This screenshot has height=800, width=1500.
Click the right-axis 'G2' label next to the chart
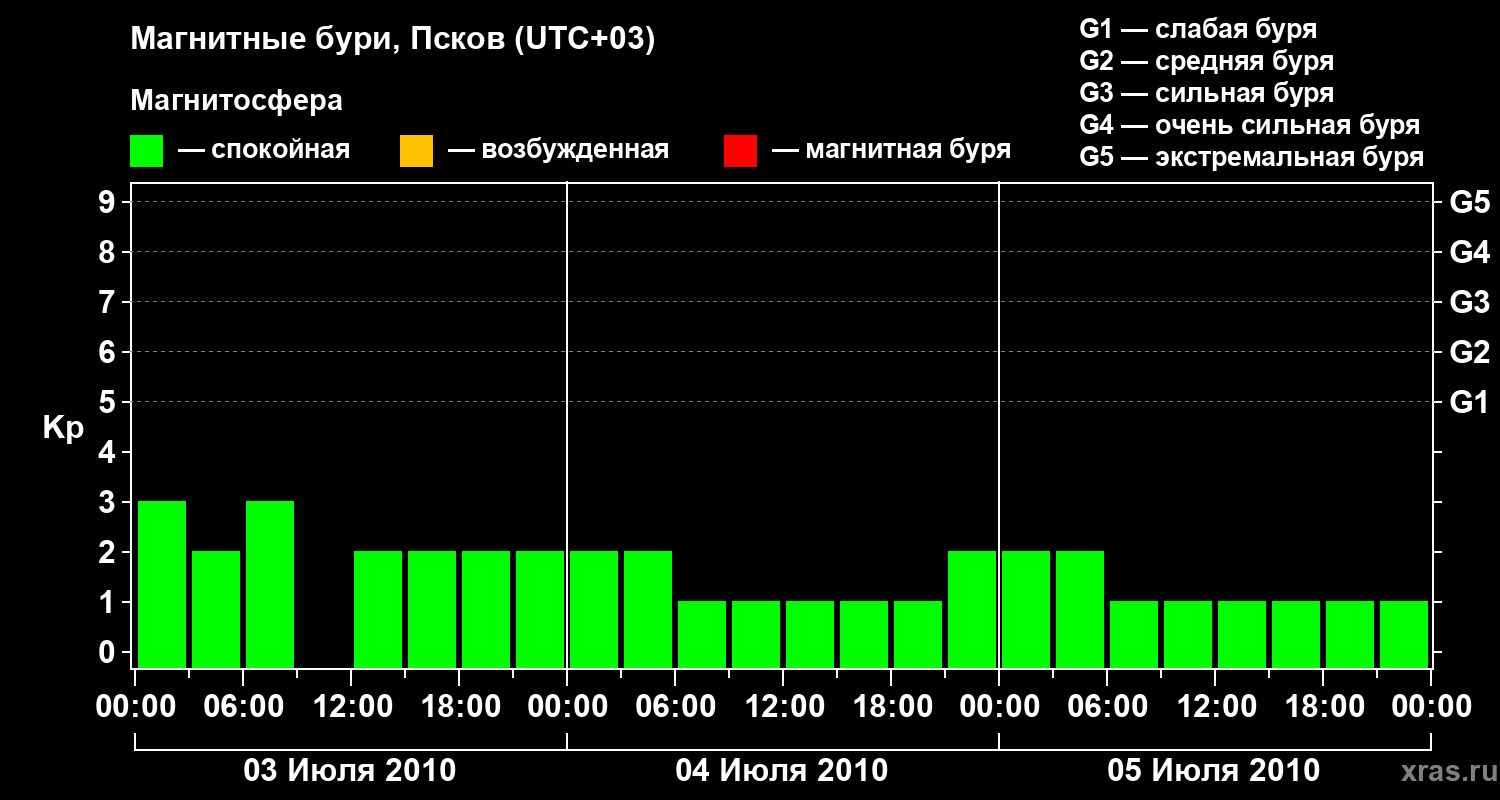point(1469,352)
